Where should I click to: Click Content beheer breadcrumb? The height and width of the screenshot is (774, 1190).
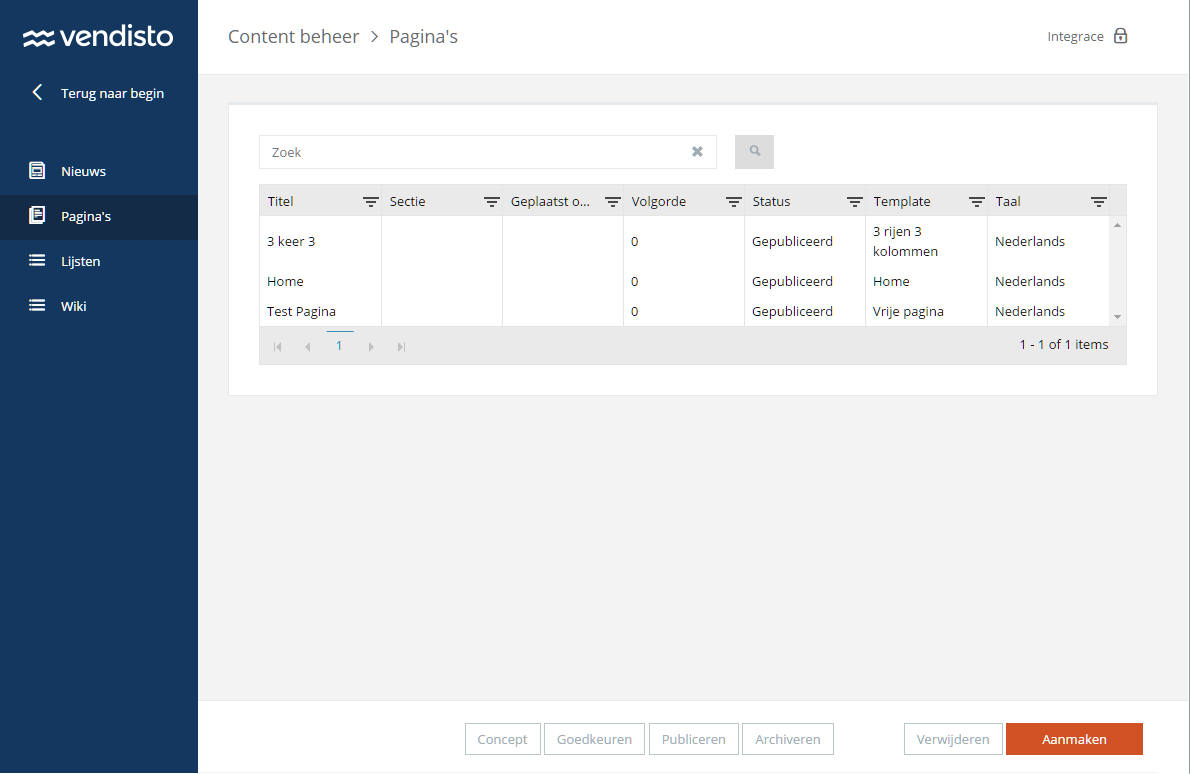click(x=293, y=37)
